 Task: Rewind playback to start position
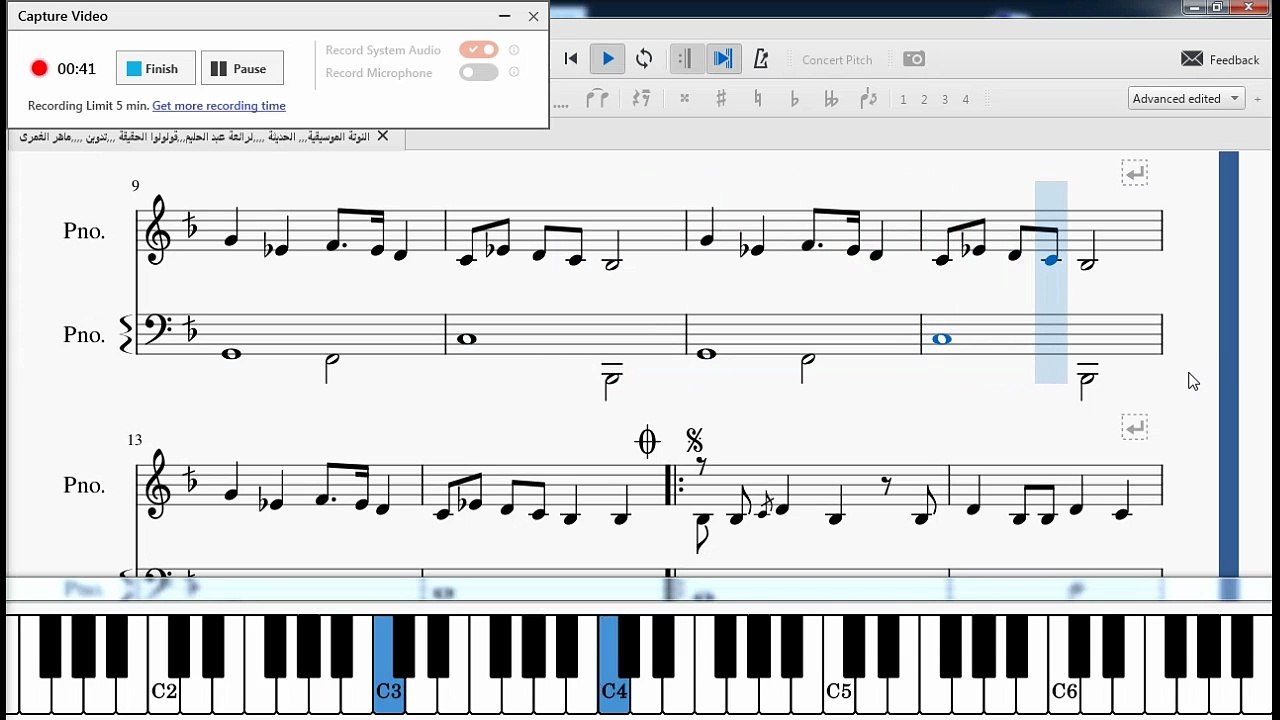(571, 59)
